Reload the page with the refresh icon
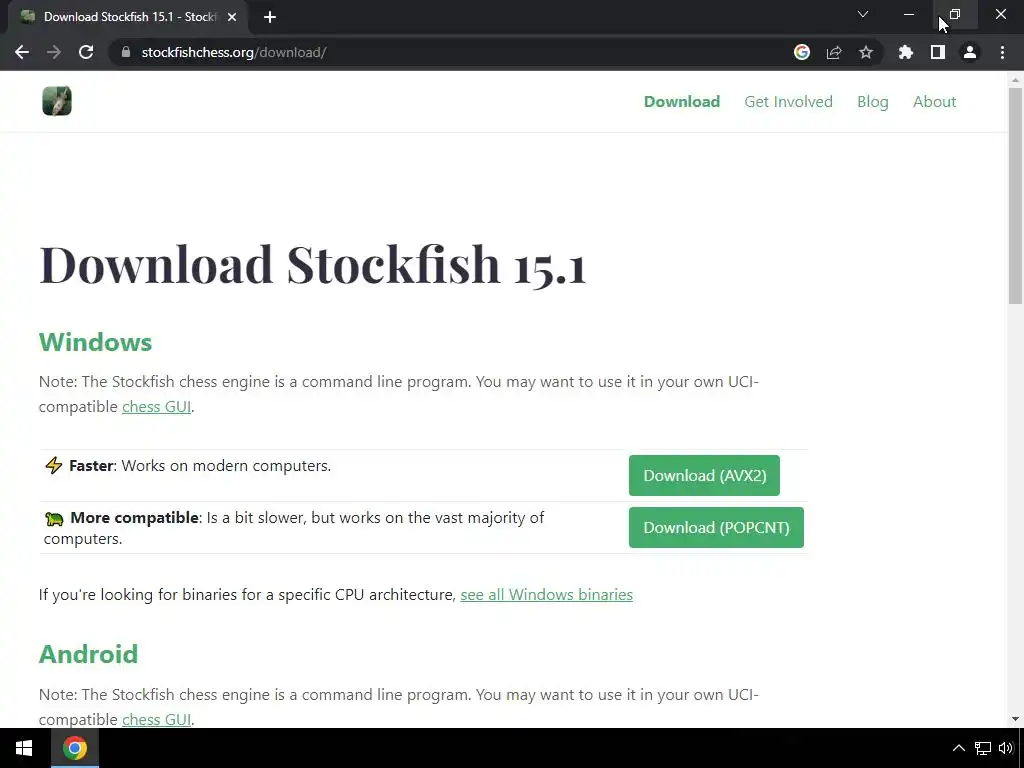 86,52
